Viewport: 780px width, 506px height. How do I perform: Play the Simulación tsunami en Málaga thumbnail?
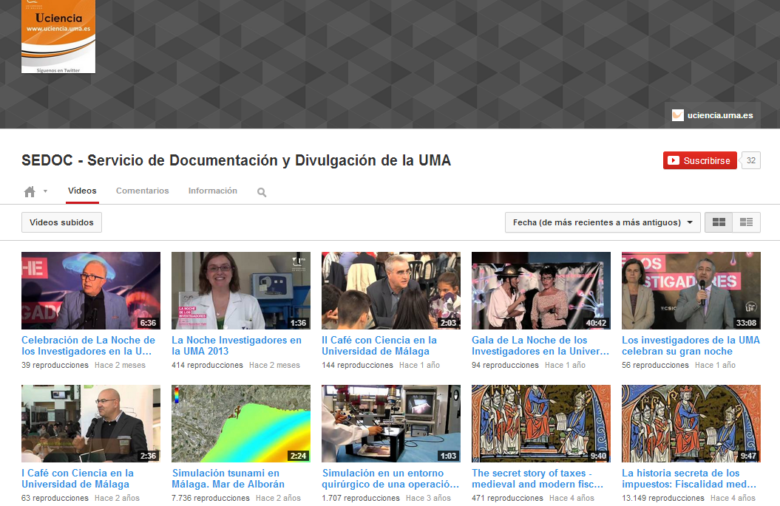(241, 423)
